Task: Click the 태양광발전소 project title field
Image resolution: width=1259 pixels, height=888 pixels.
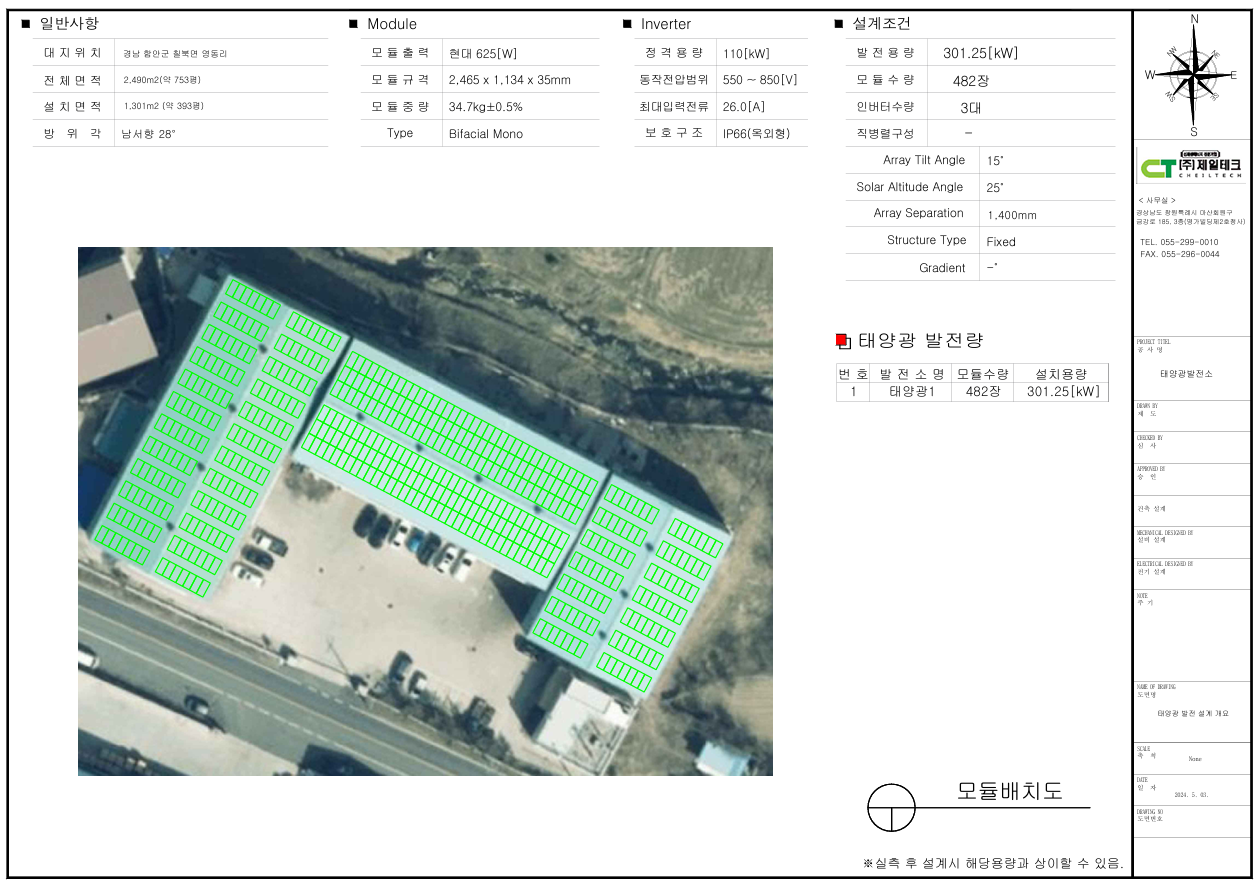Action: tap(1187, 373)
